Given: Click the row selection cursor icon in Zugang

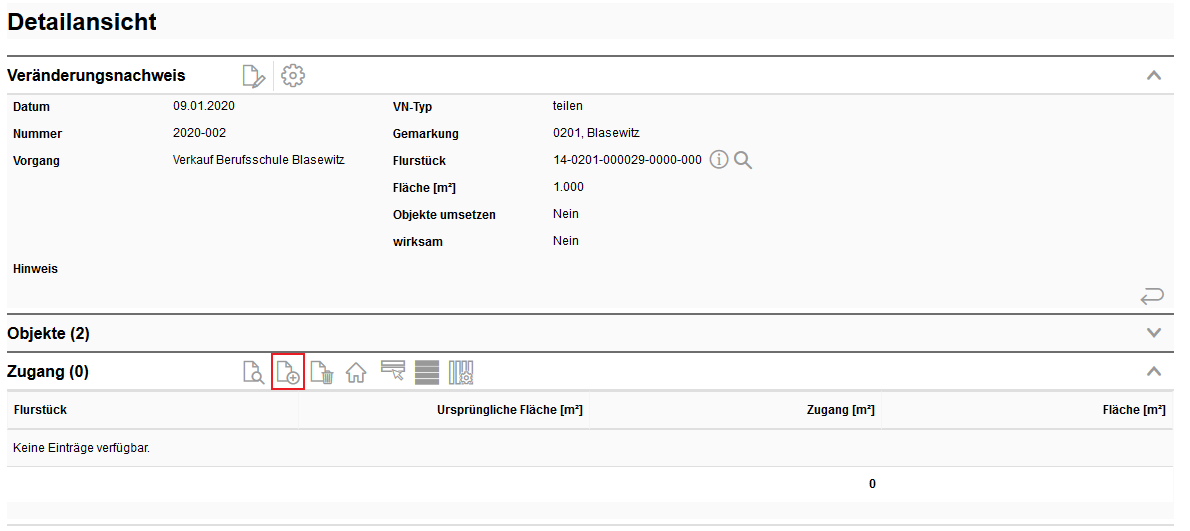Looking at the screenshot, I should click(391, 372).
